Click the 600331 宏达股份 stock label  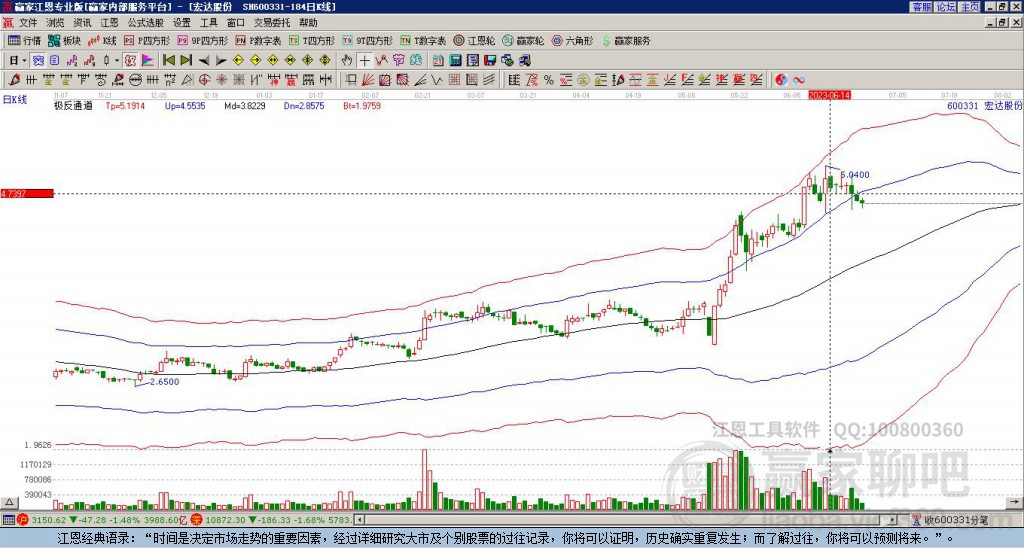984,105
